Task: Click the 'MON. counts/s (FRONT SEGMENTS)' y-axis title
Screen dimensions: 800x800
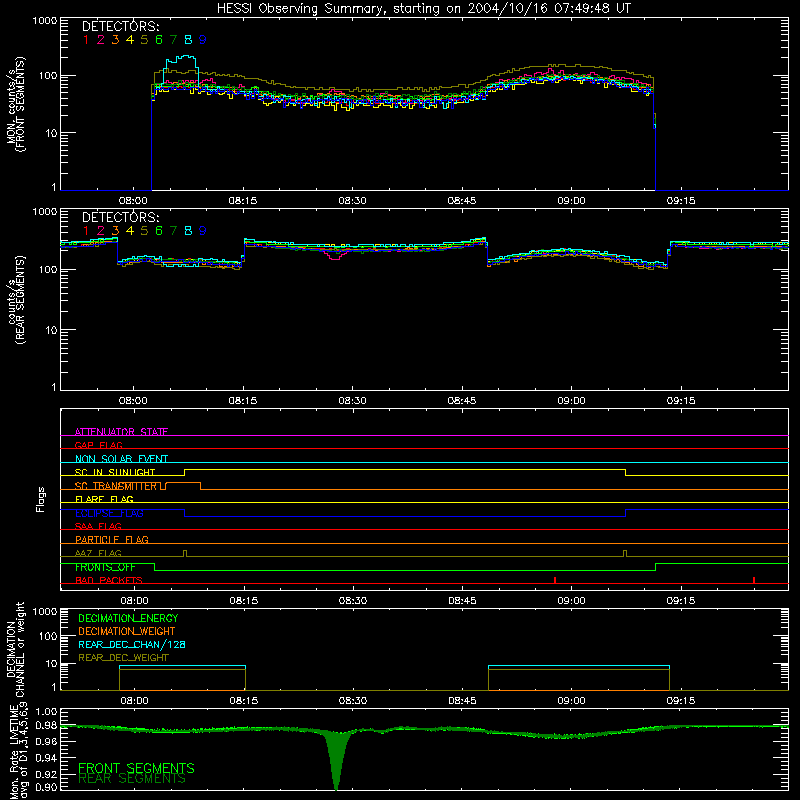Action: 15,105
